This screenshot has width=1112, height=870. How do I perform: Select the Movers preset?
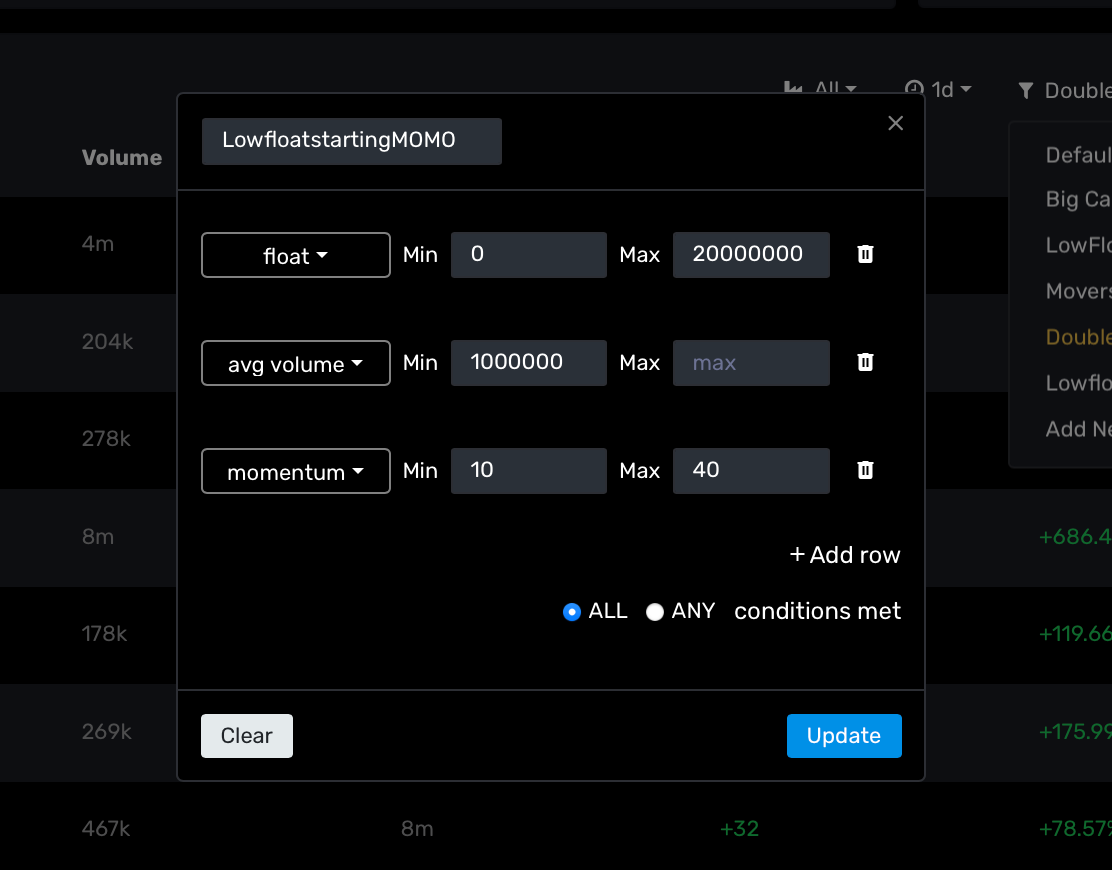(x=1077, y=291)
